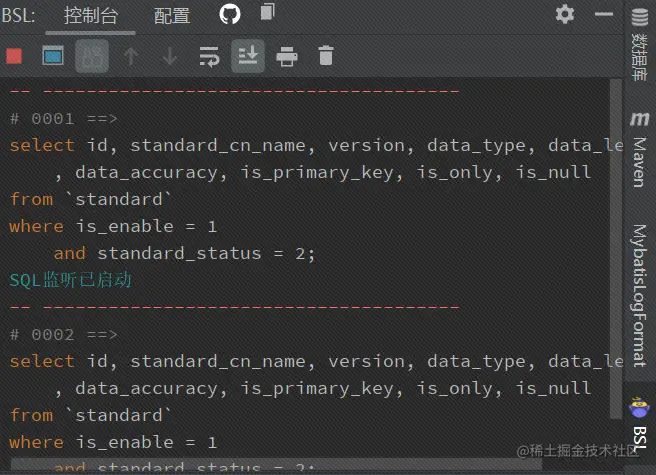The image size is (656, 475).
Task: Open the Maven side panel
Action: [639, 152]
